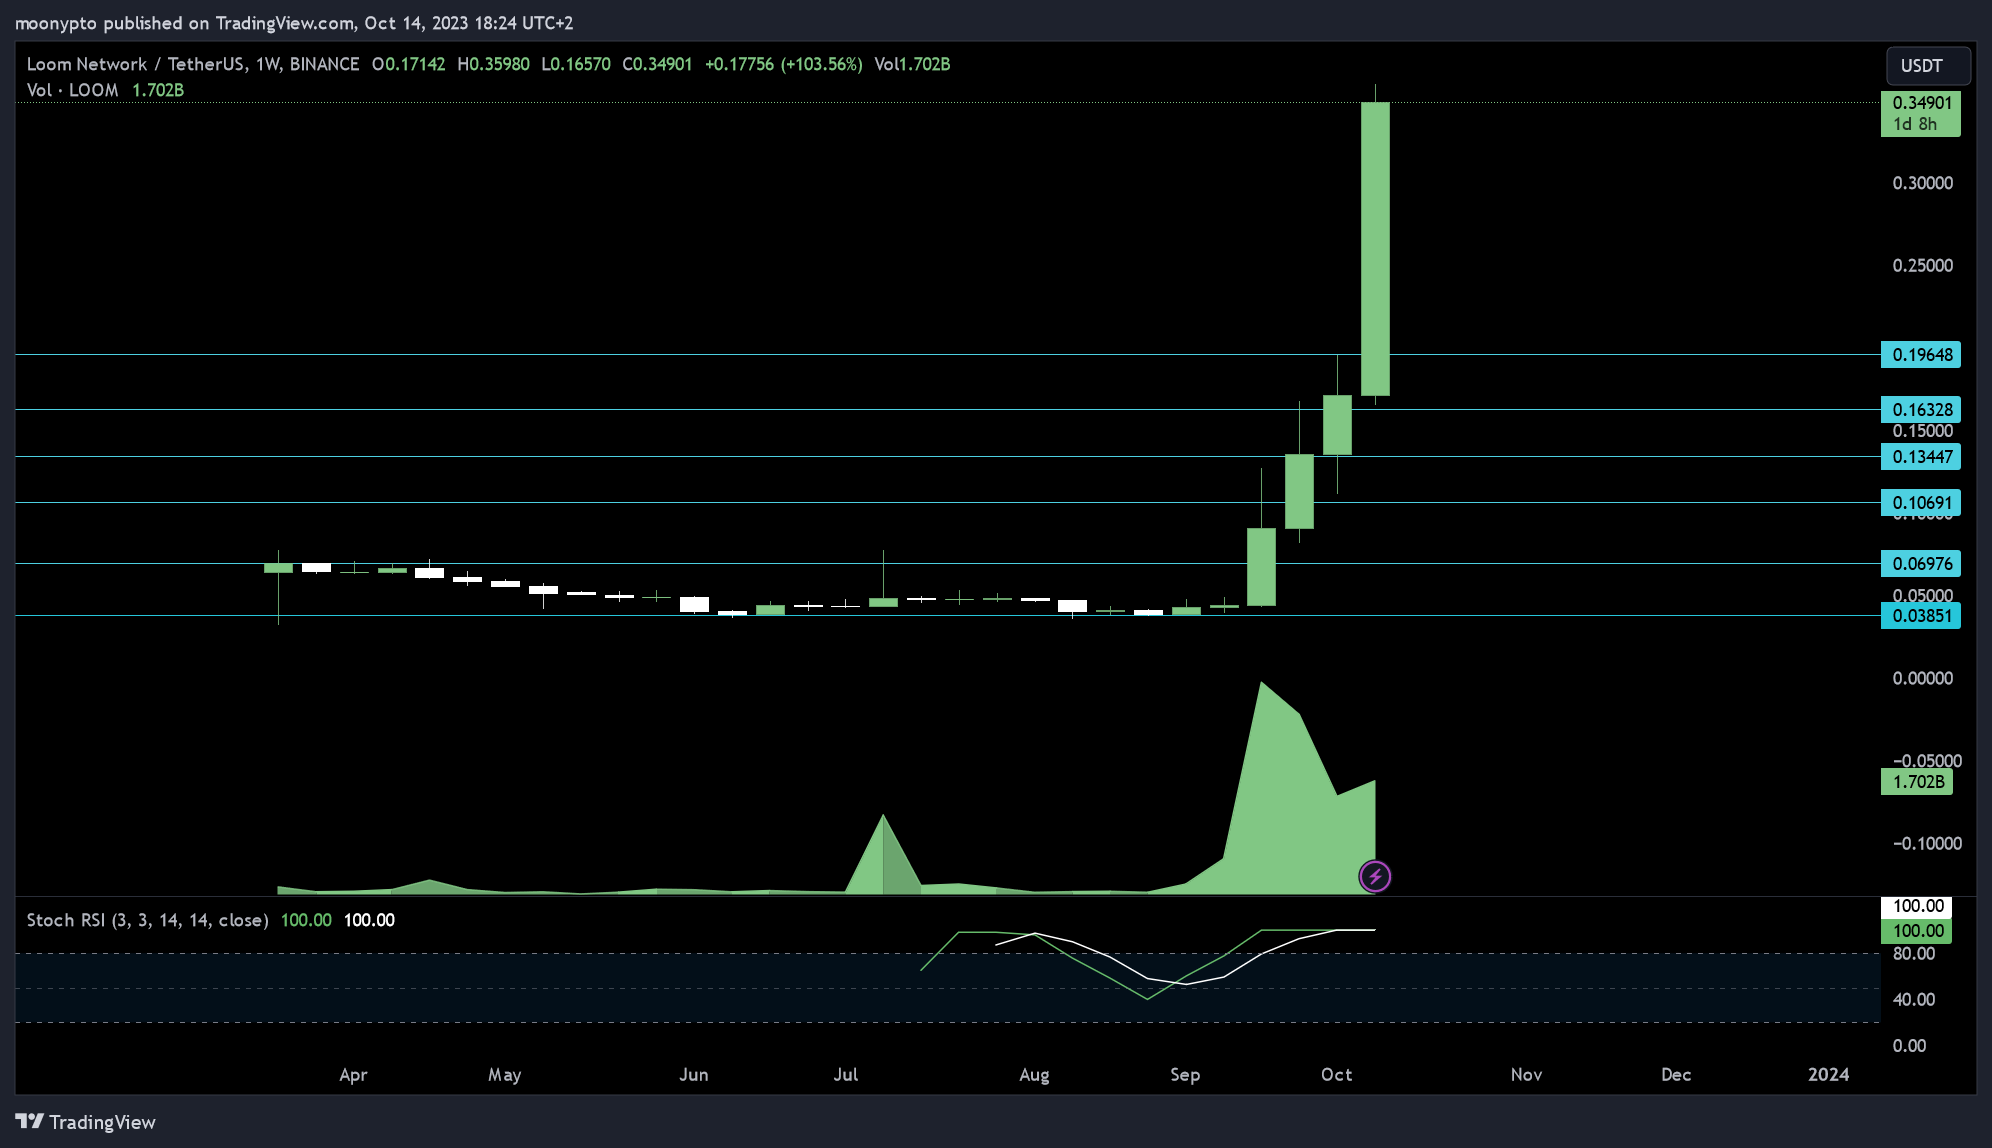Click the 0.13447 horizontal line price label

(1921, 457)
